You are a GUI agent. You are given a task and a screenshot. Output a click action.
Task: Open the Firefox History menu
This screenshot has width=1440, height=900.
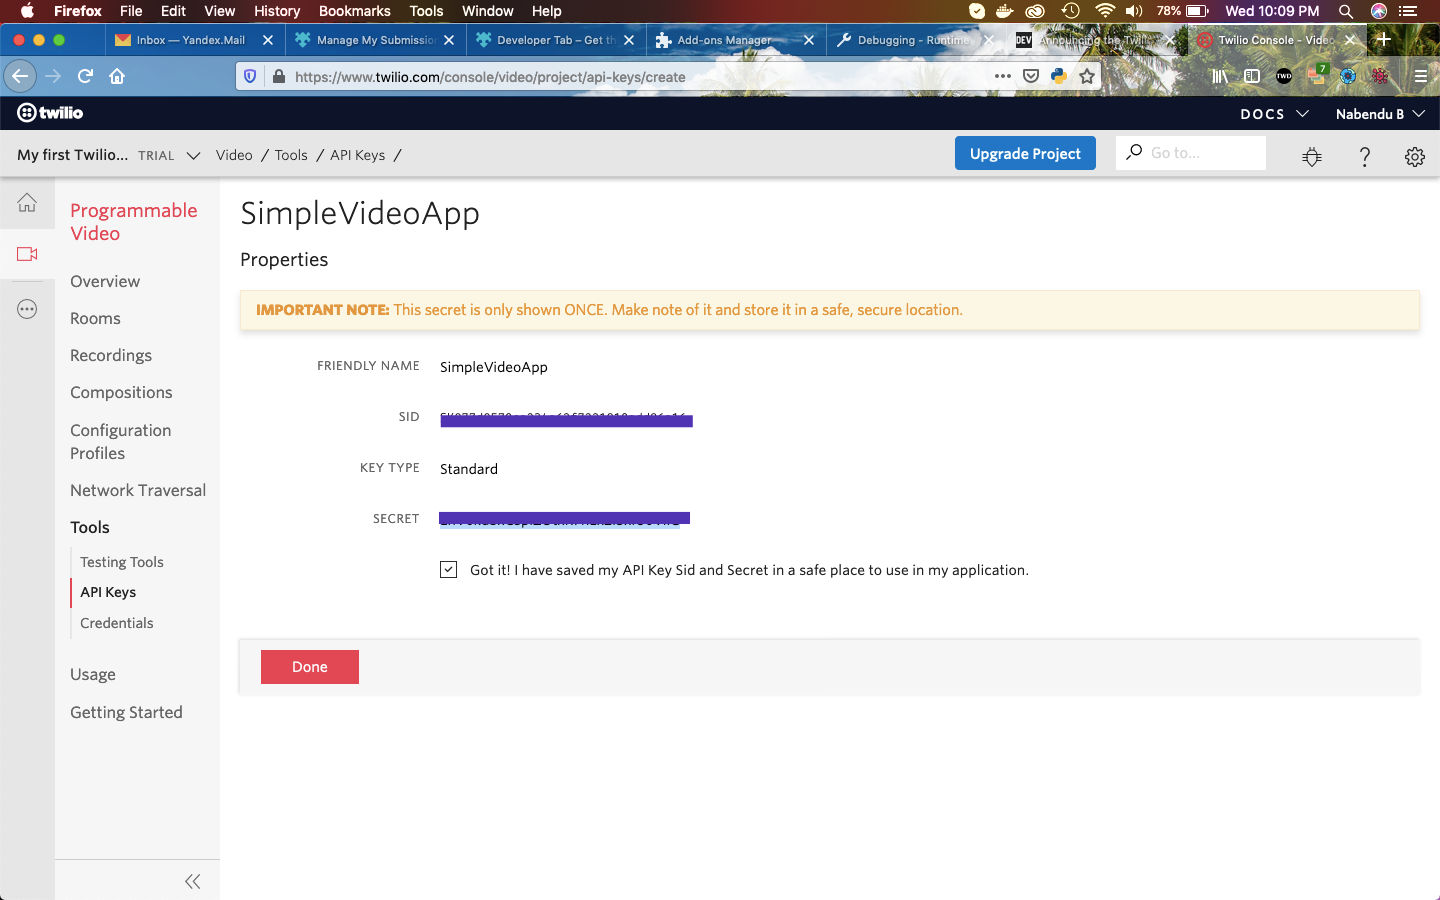click(277, 11)
